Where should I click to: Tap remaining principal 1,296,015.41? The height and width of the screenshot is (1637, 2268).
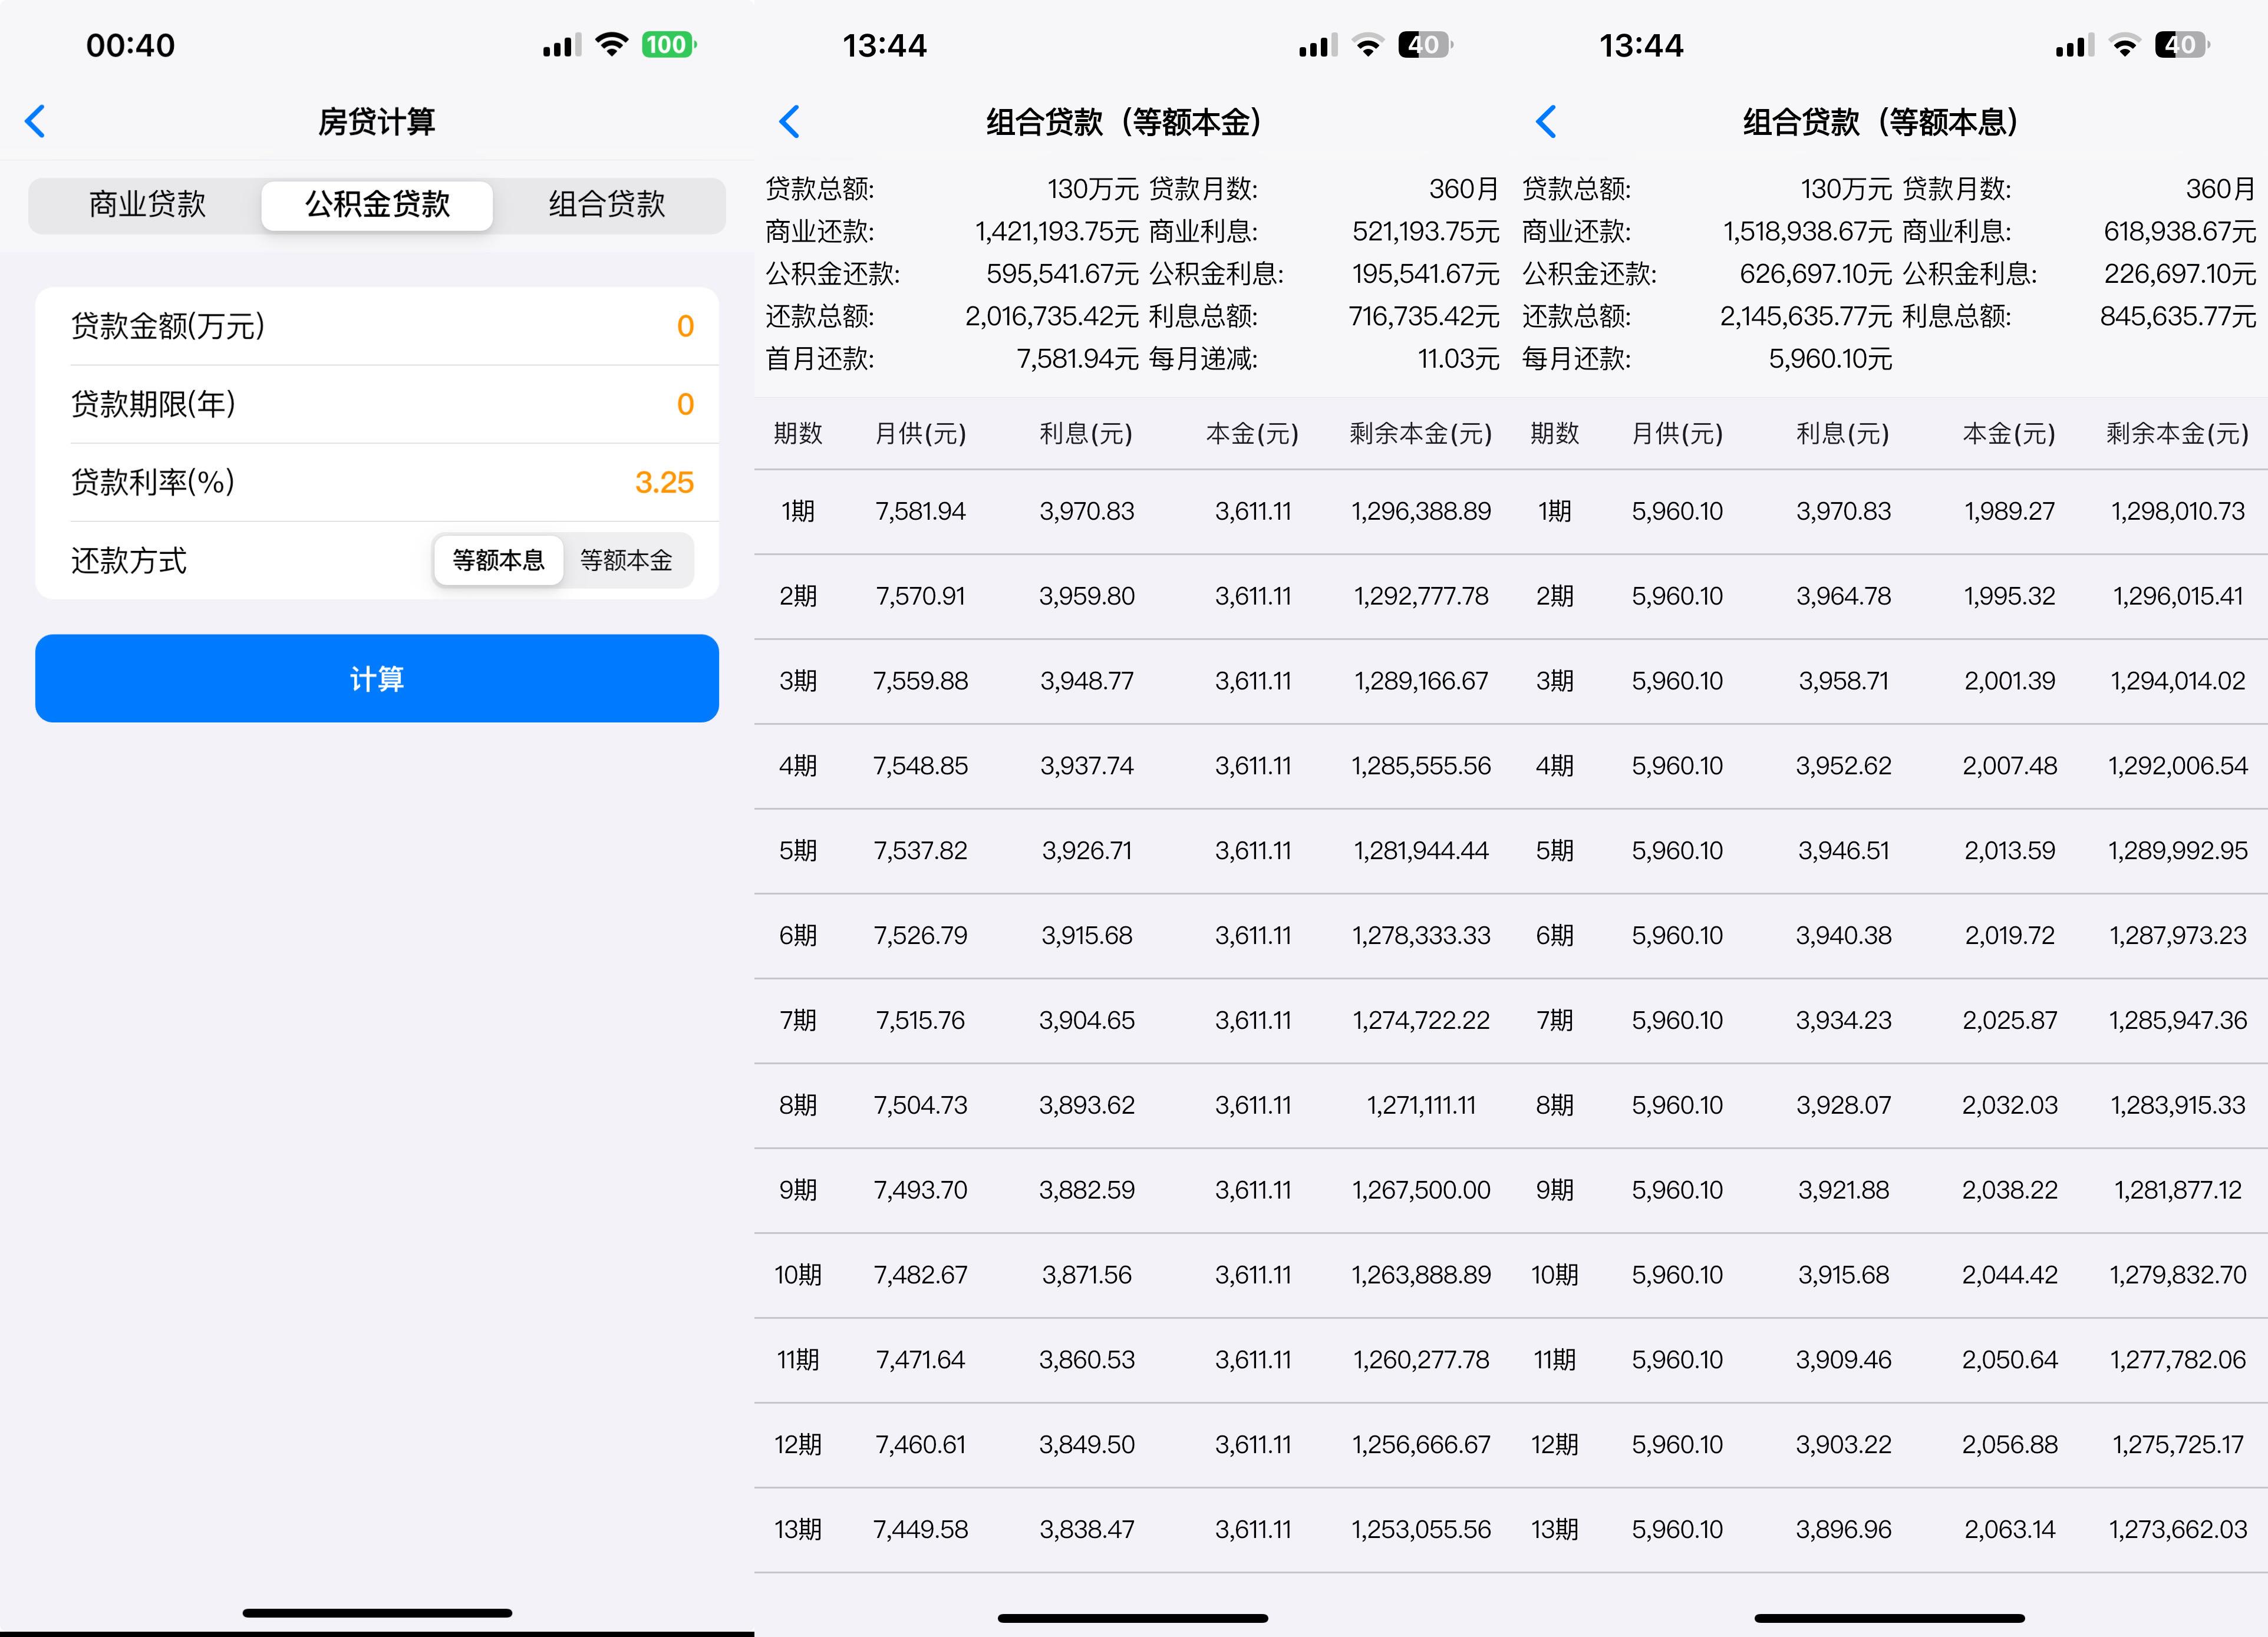click(2178, 596)
